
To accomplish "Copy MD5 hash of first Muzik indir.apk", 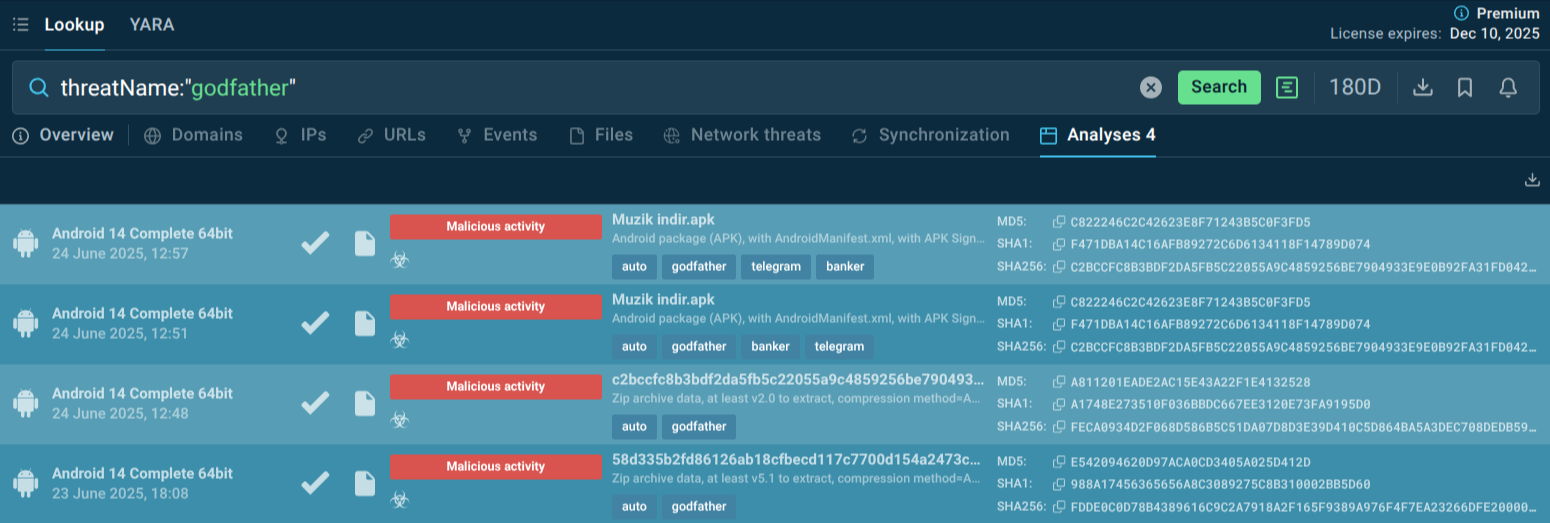I will [x=1059, y=222].
